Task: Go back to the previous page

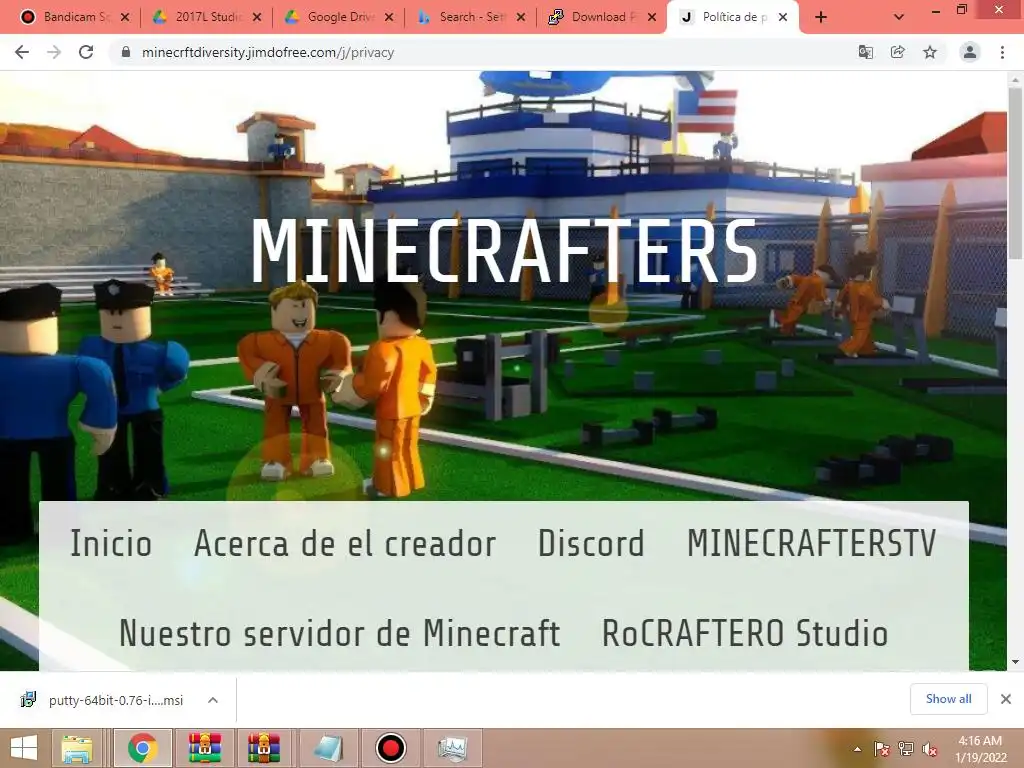Action: (22, 52)
